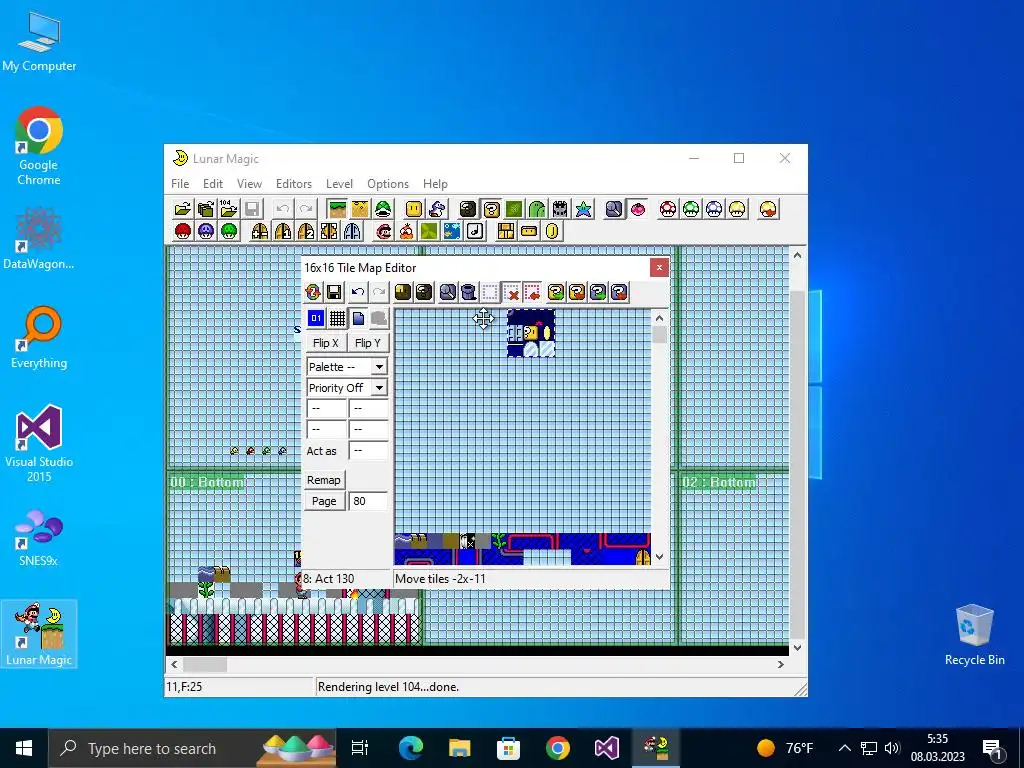Click the blue spotted mushroom icon in top row
Screen dimensions: 1024x768
click(x=714, y=209)
